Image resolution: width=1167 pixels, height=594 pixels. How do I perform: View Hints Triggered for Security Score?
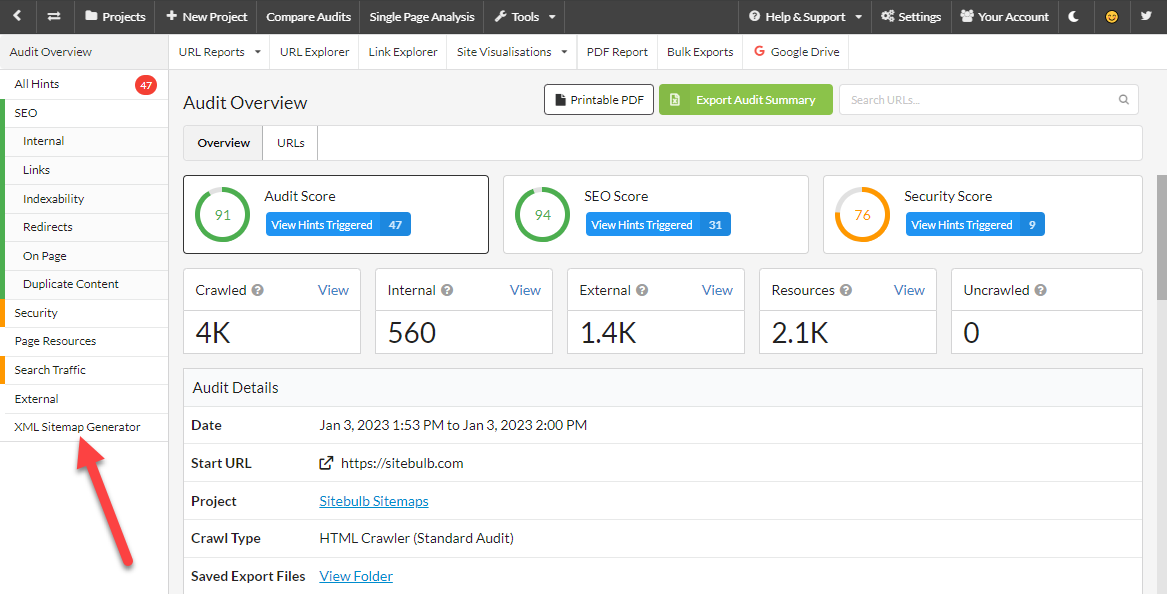975,225
